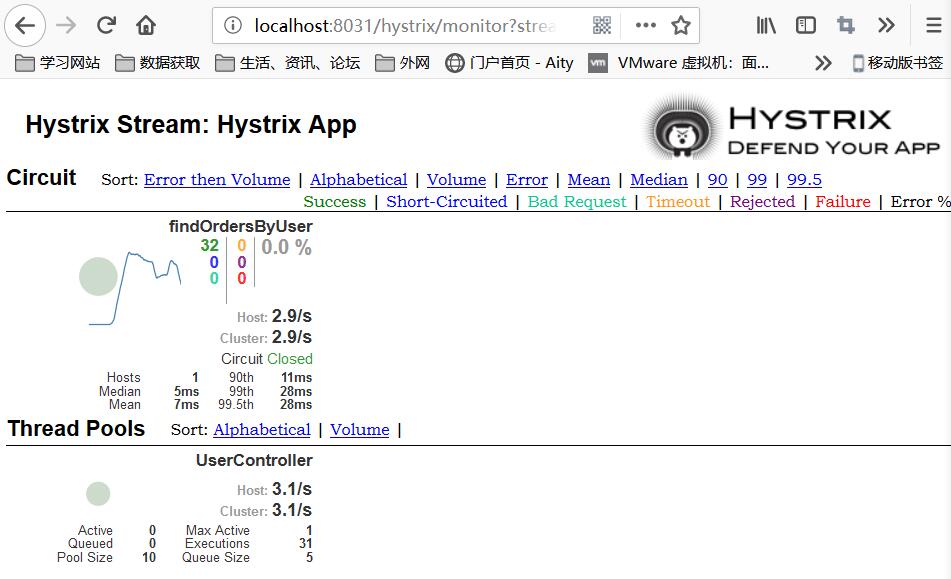Open the 生活、资讯、论坛 bookmarks folder
Viewport: 951px width, 579px height.
click(x=287, y=63)
